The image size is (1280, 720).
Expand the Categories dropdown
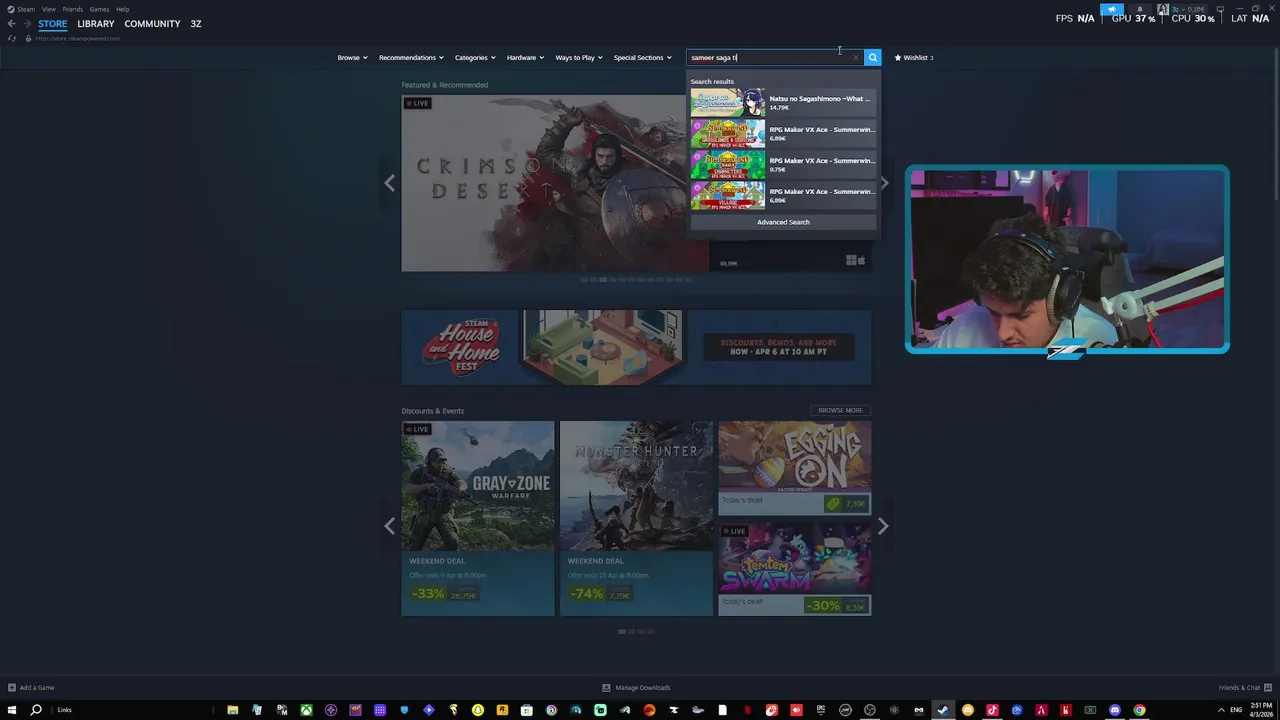(x=475, y=58)
